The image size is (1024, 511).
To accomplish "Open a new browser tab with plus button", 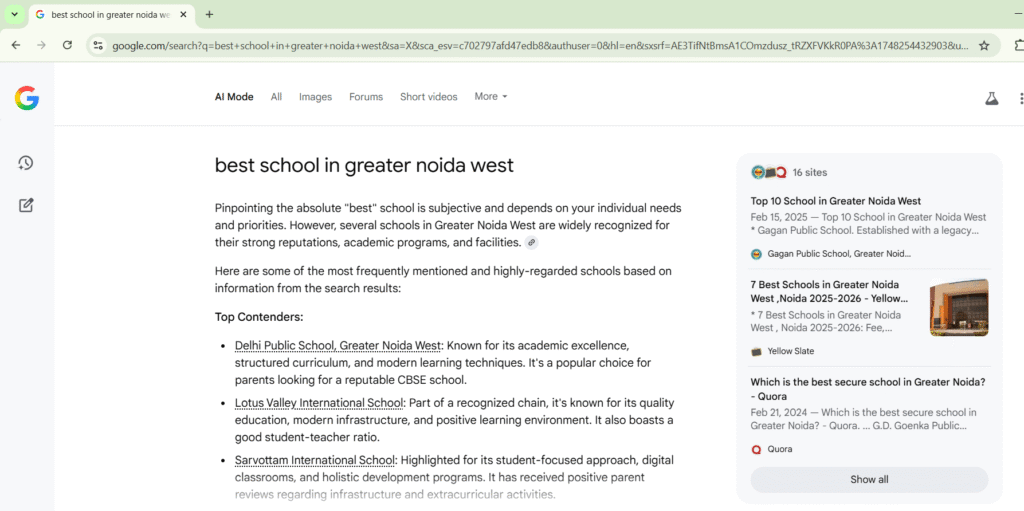I will 209,14.
